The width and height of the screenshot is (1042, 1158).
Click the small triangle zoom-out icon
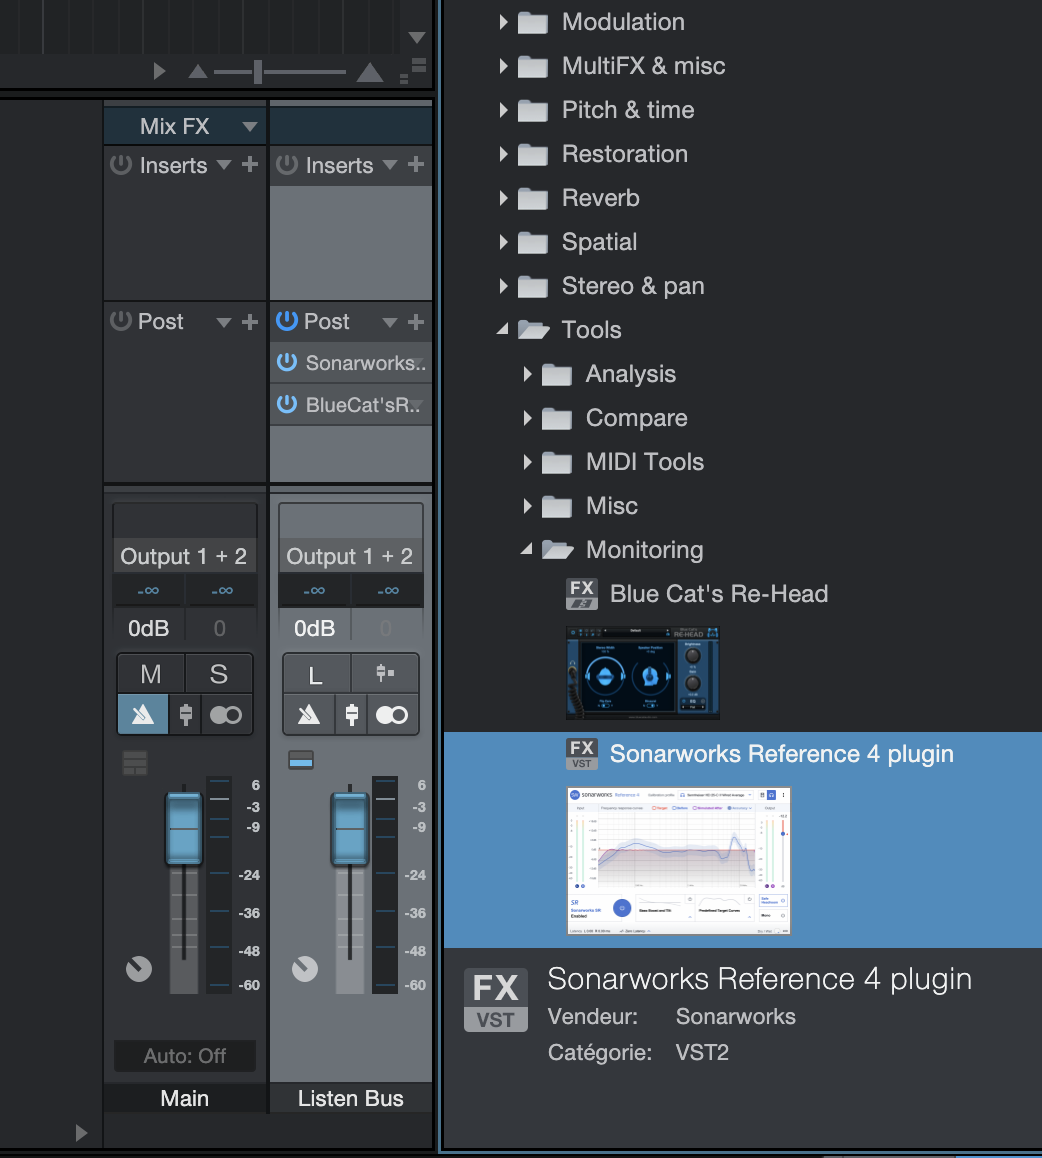[x=197, y=72]
